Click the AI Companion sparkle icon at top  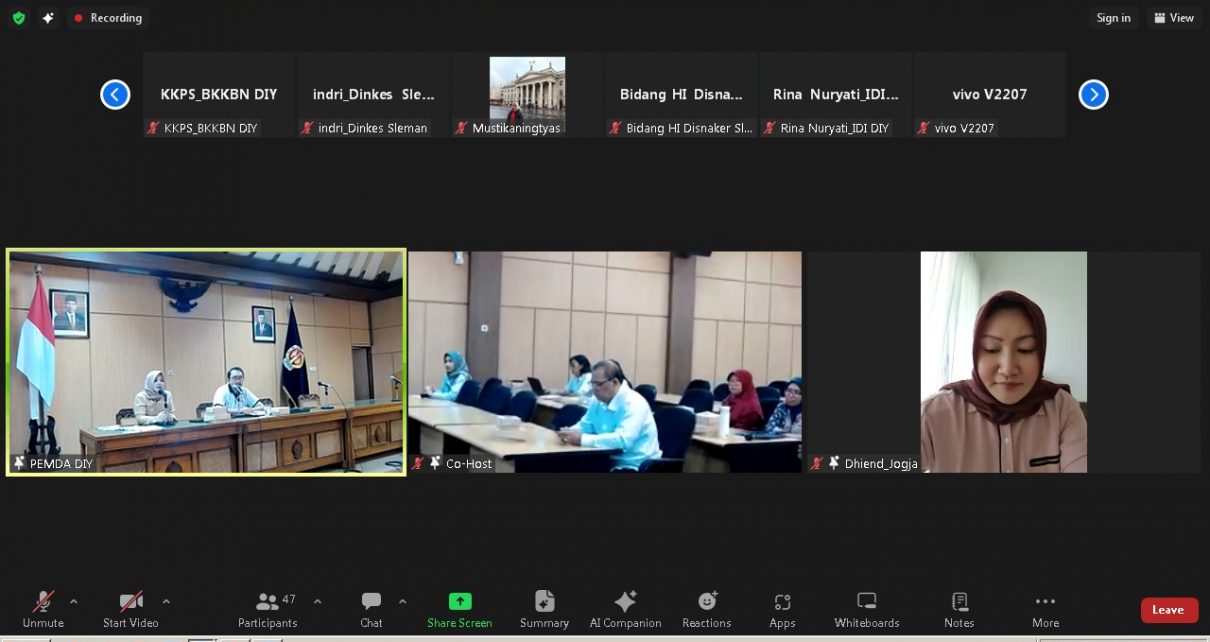[x=48, y=18]
